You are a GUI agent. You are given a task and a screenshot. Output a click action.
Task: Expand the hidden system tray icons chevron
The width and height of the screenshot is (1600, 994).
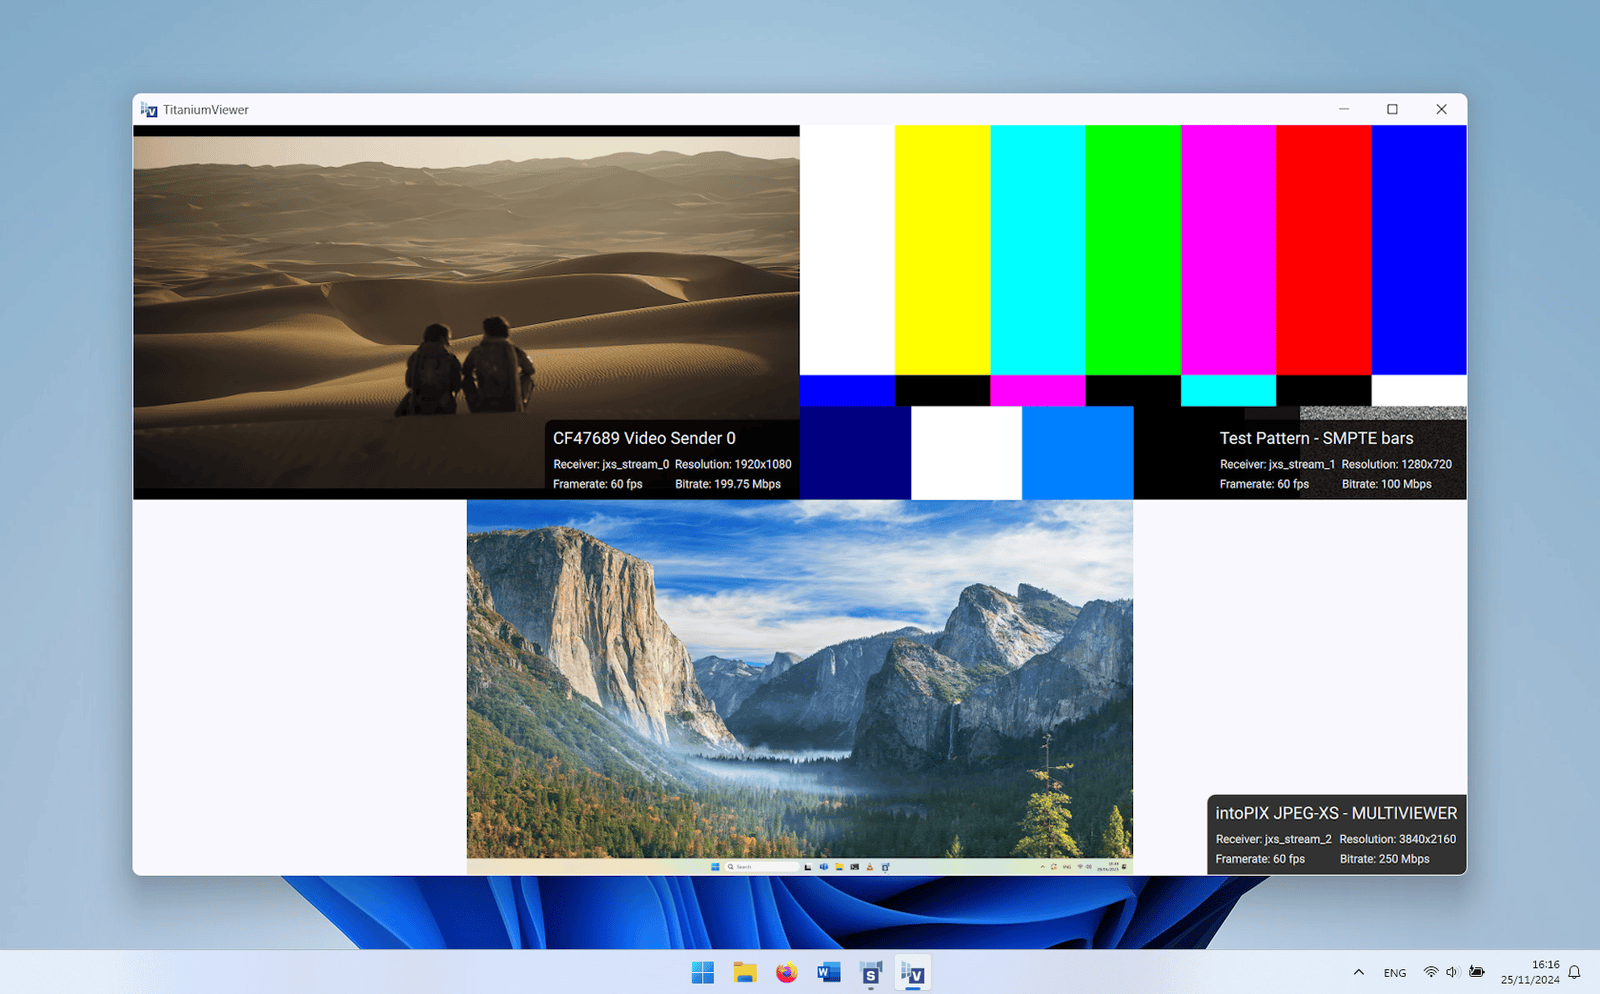1358,972
